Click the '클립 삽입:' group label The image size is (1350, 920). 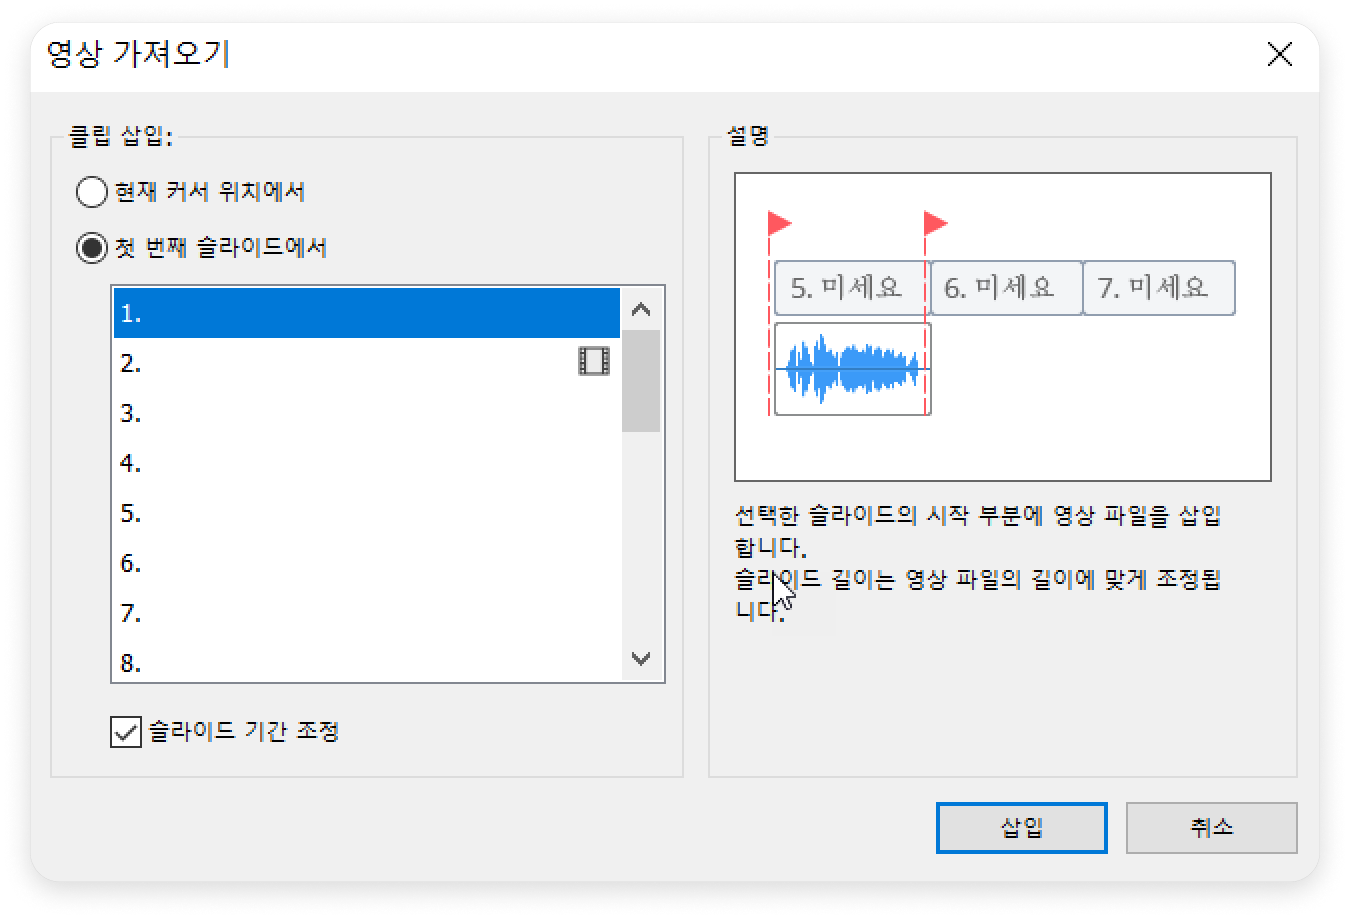[120, 137]
